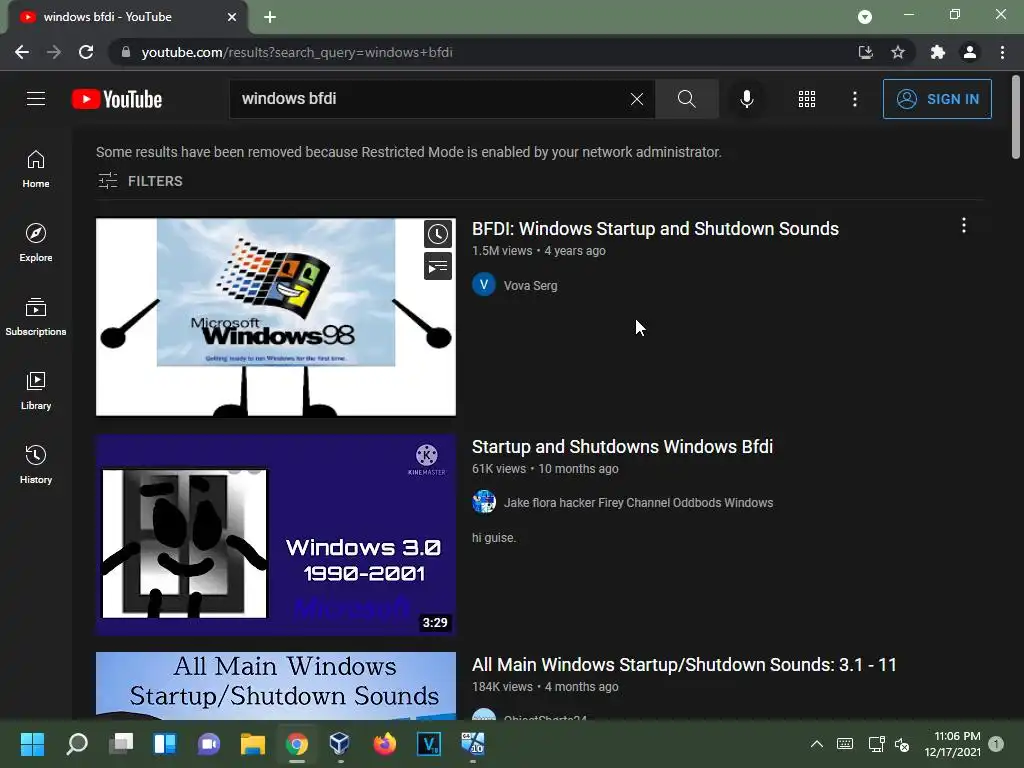Open the tab search dropdown arrow
Screen dimensions: 1024x768
865,17
